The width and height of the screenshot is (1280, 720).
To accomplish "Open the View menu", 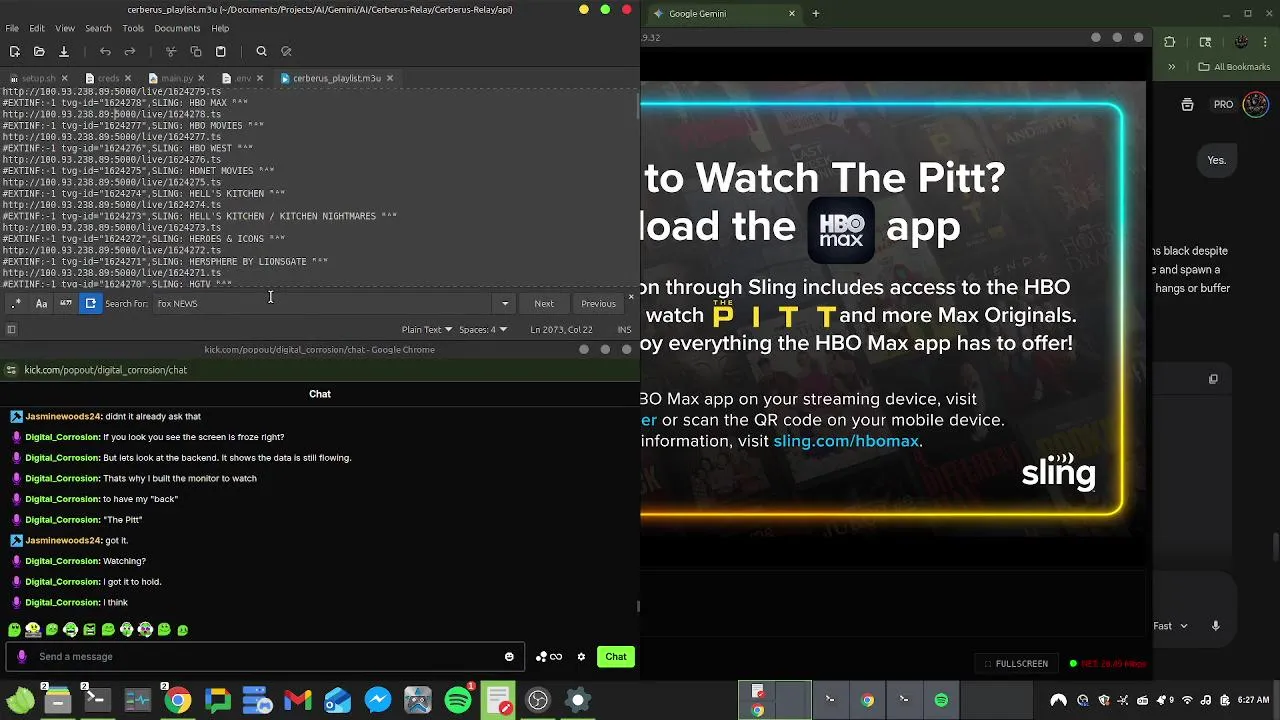I will coord(65,28).
